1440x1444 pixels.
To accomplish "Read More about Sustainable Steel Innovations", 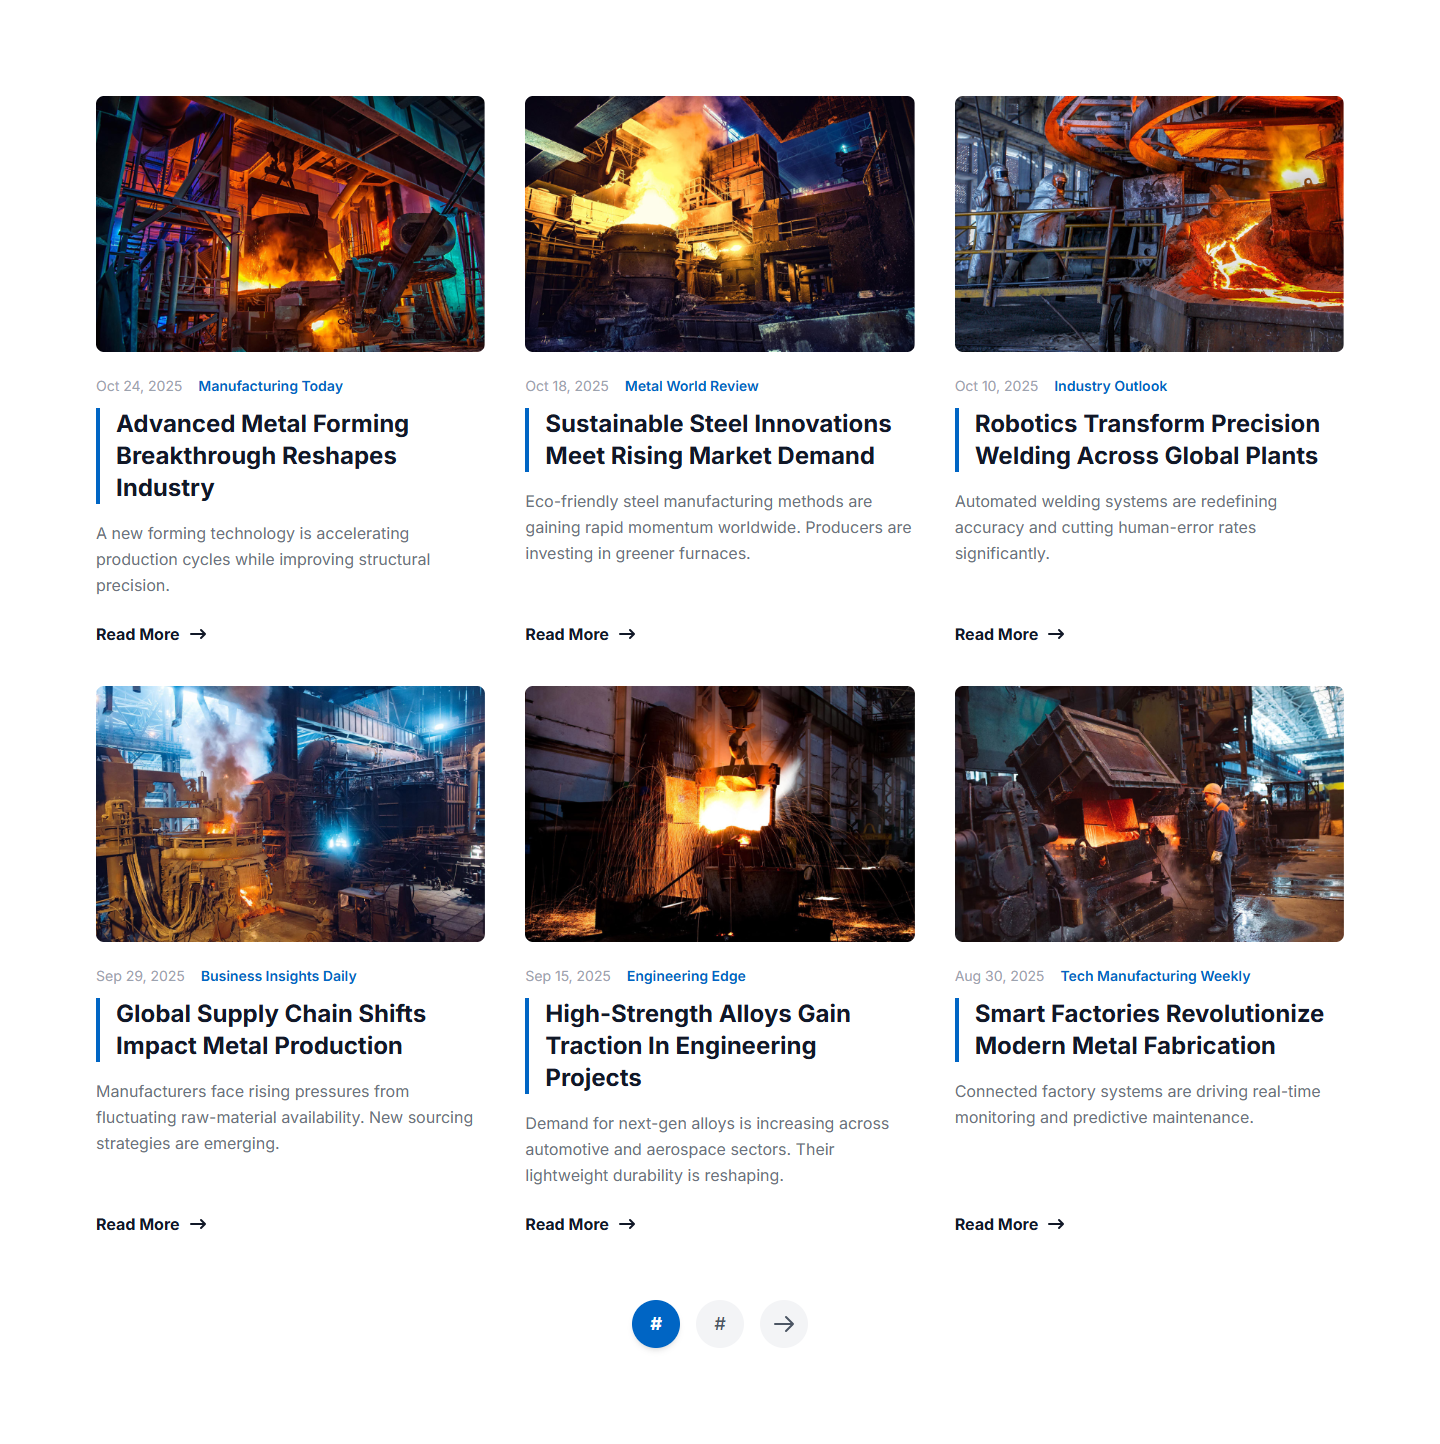I will coord(567,634).
